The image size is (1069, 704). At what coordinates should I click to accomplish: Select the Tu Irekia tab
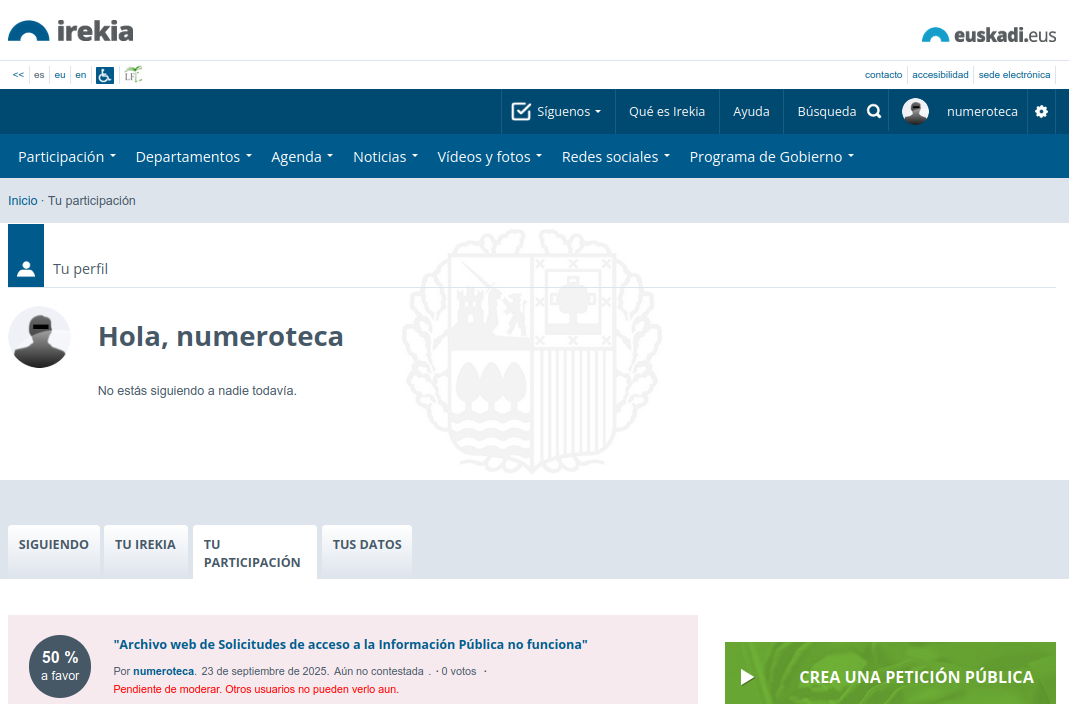point(145,545)
